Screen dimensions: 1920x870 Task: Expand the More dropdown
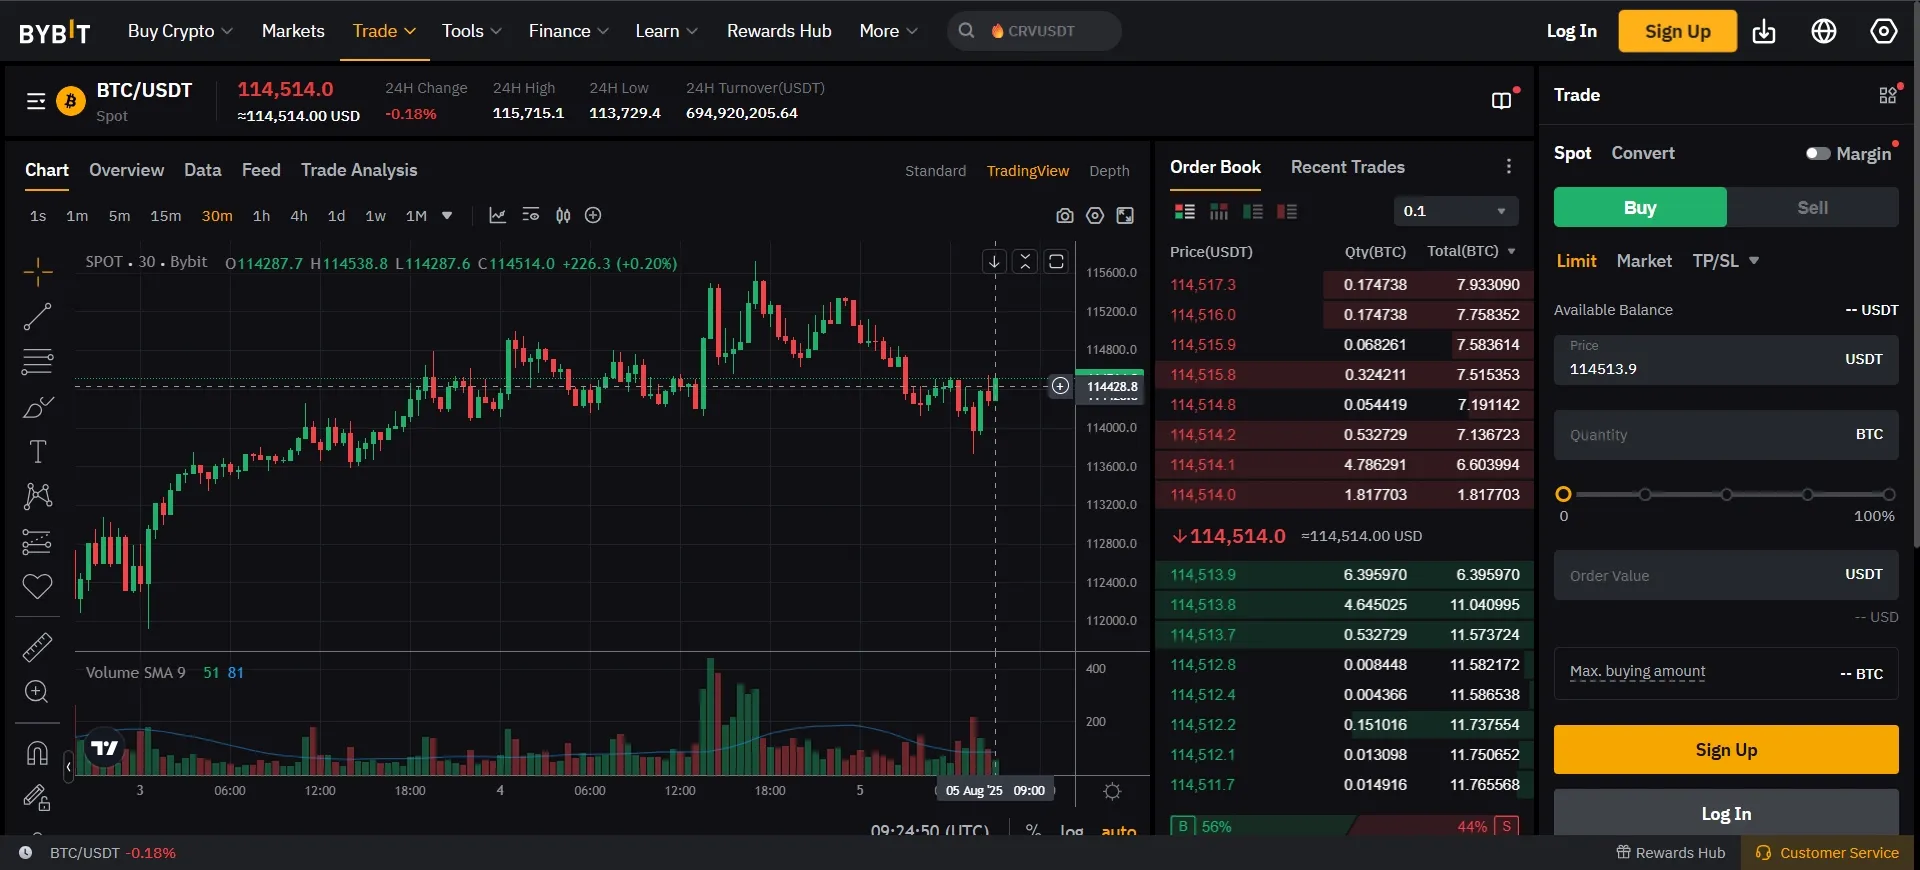(x=888, y=31)
